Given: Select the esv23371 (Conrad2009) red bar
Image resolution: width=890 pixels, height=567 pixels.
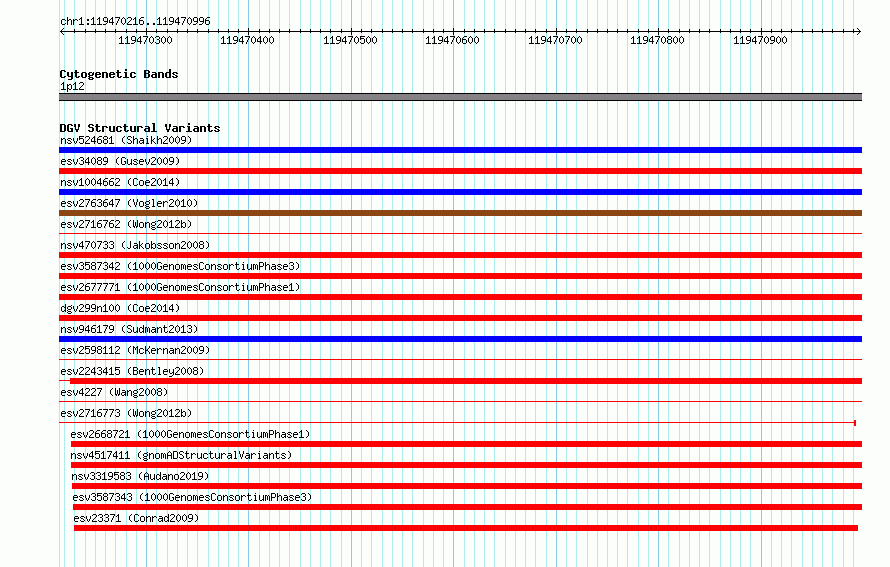Looking at the screenshot, I should [x=465, y=528].
